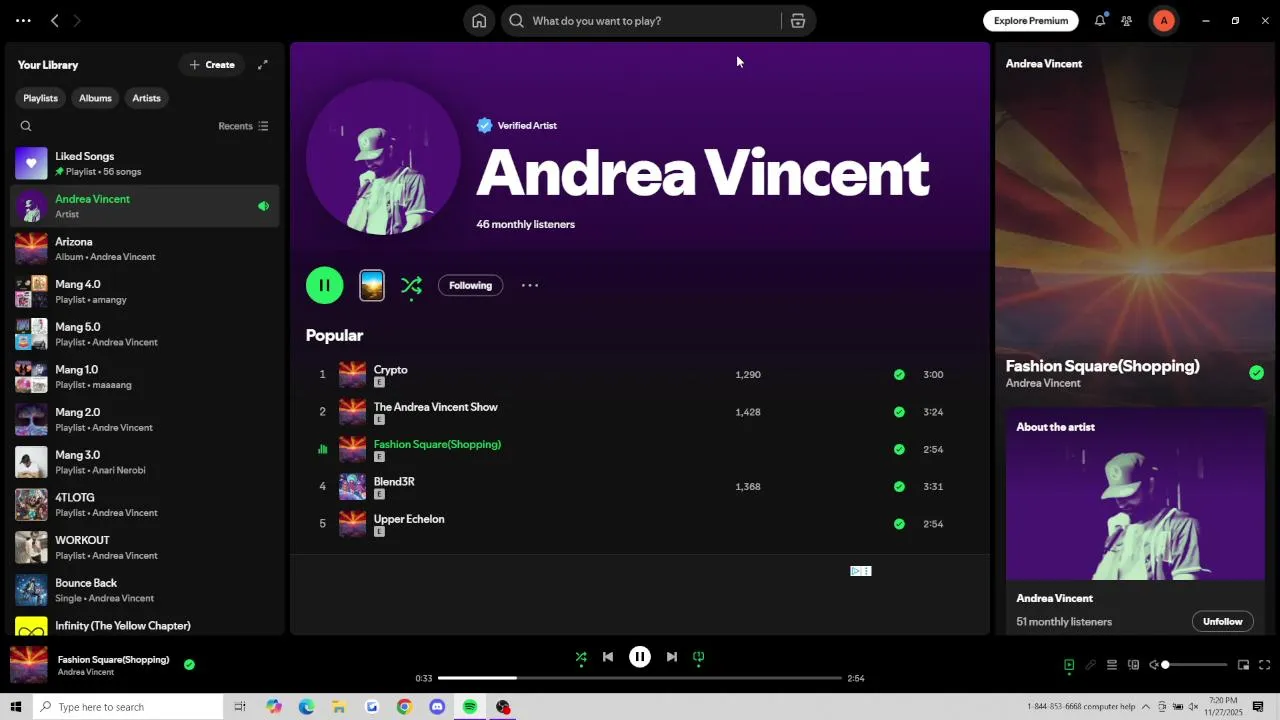Image resolution: width=1280 pixels, height=720 pixels.
Task: Toggle shuffle in the player bar
Action: pos(581,657)
